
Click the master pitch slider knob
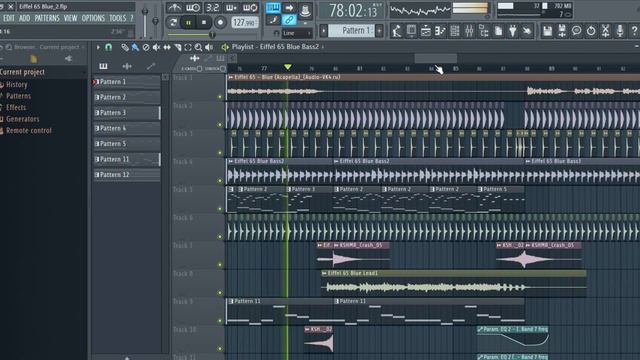[x=156, y=21]
